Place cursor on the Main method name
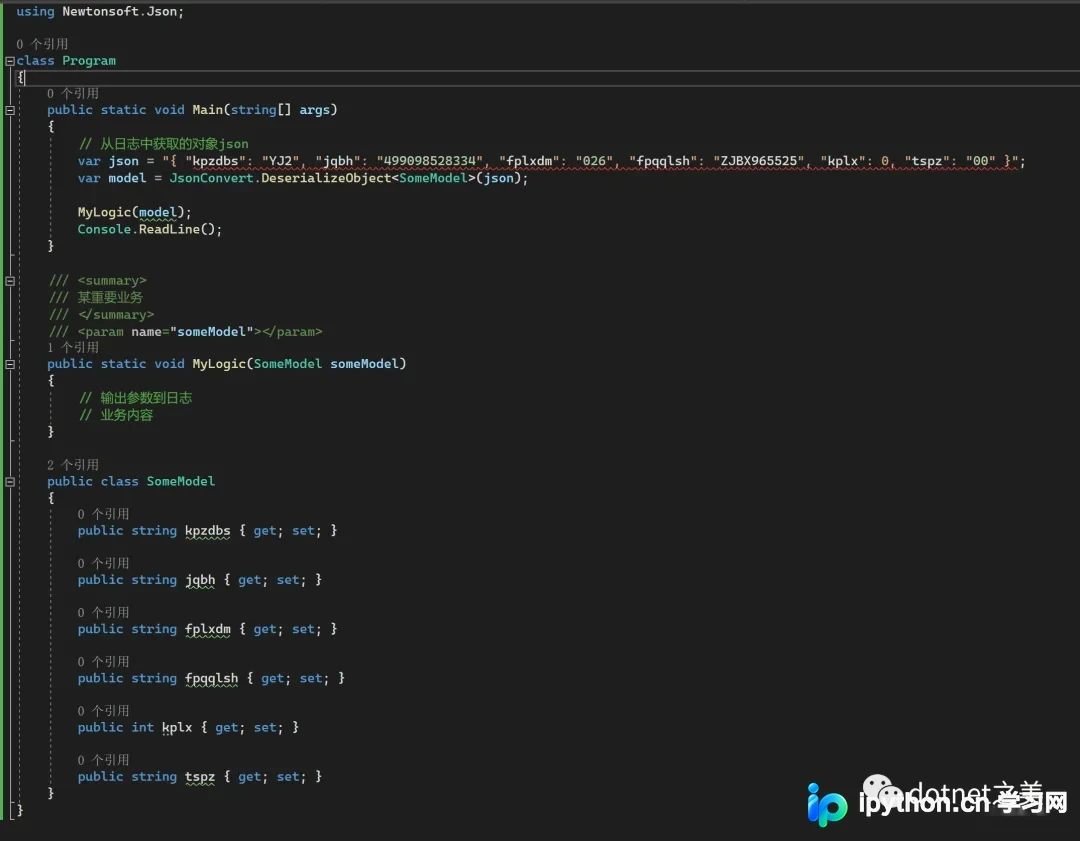 click(x=207, y=110)
